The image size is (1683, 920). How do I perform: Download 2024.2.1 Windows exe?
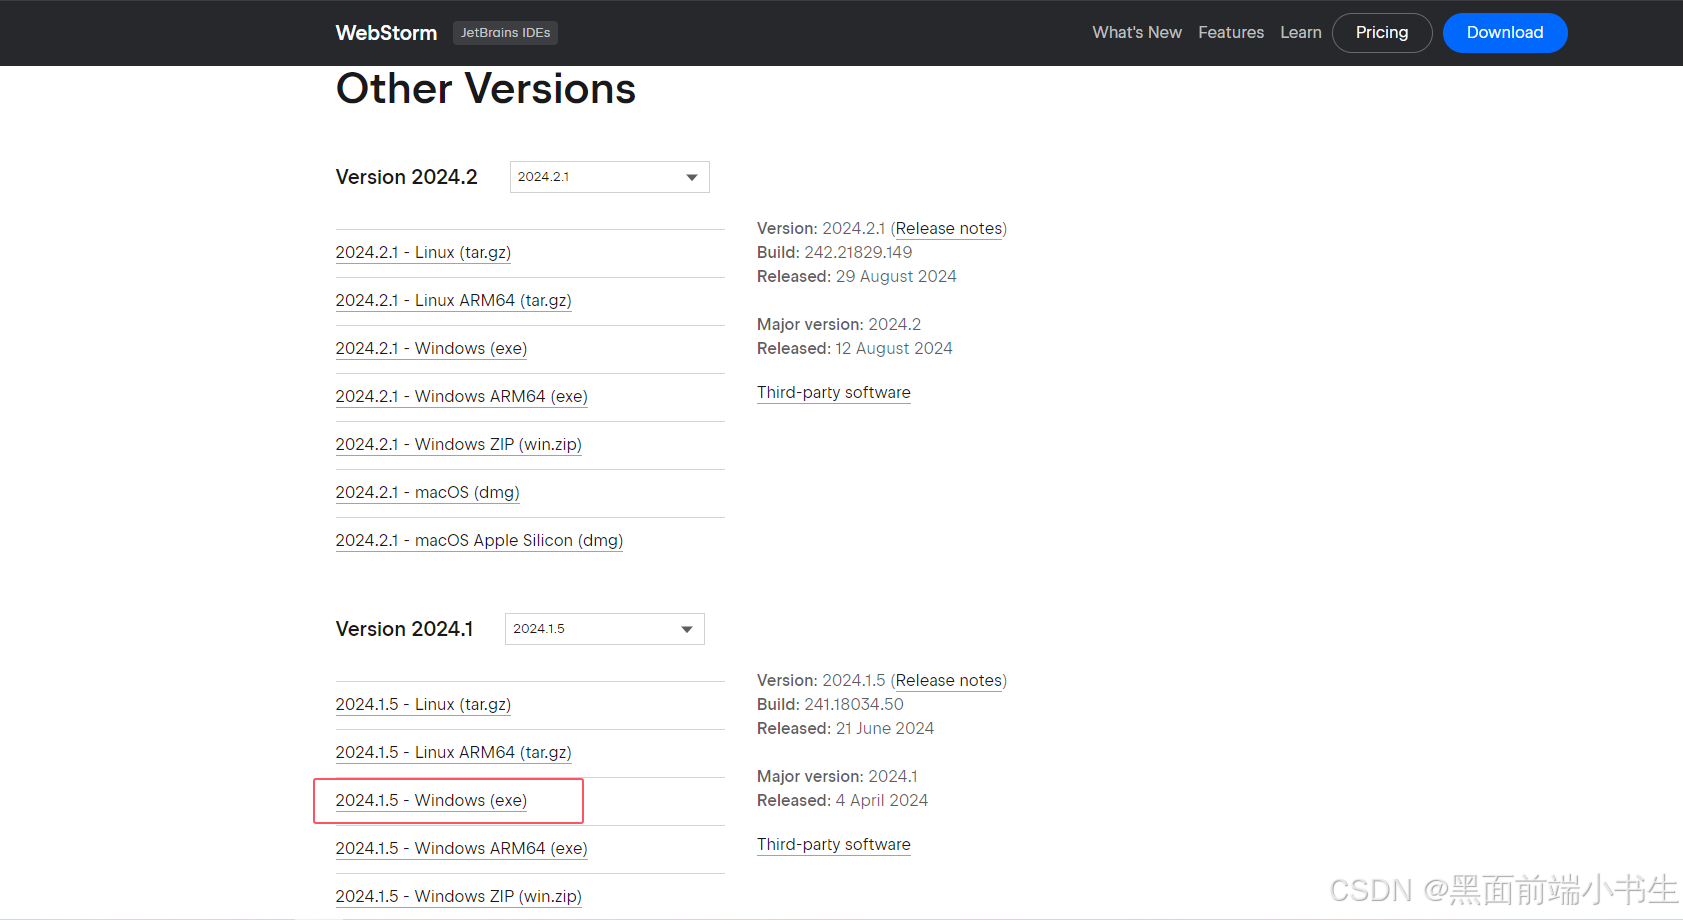[x=431, y=349]
